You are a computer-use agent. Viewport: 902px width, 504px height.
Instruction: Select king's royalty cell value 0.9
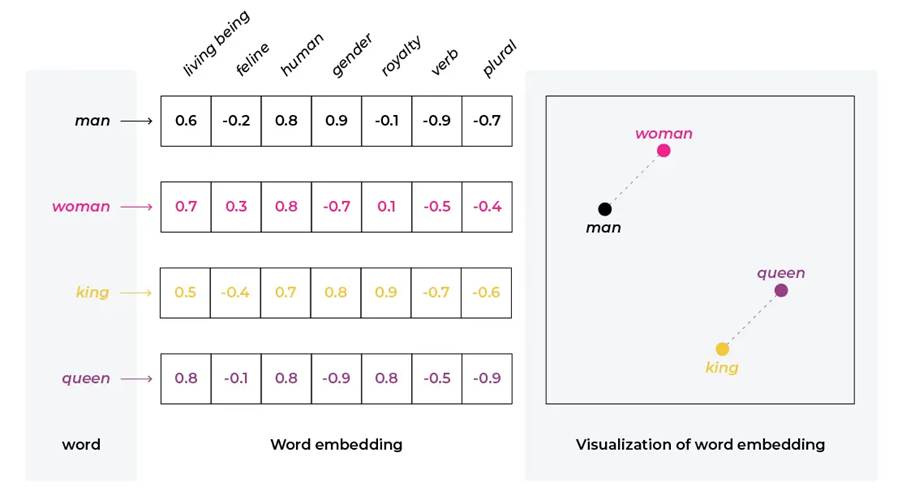pyautogui.click(x=386, y=292)
